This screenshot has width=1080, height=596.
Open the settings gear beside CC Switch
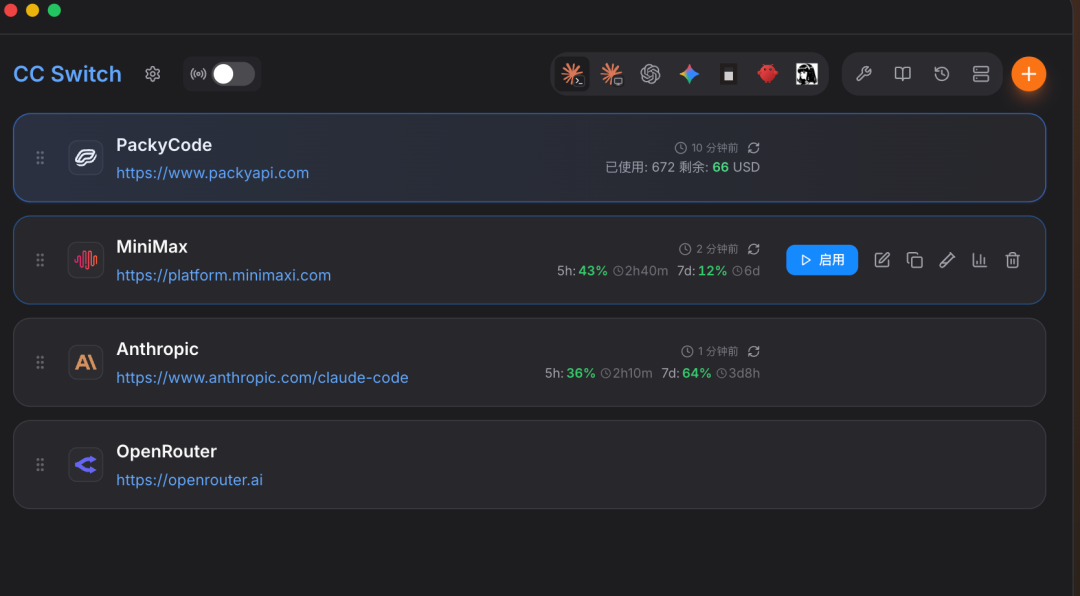pos(152,74)
